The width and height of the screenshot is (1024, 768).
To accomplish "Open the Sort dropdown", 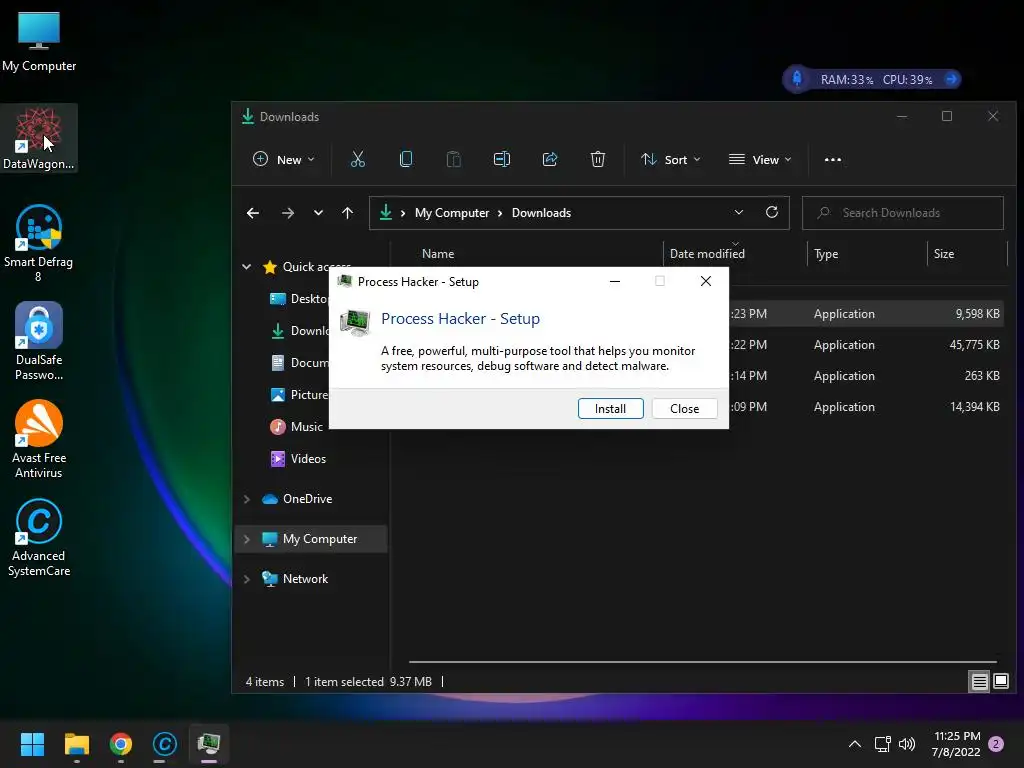I will click(671, 159).
